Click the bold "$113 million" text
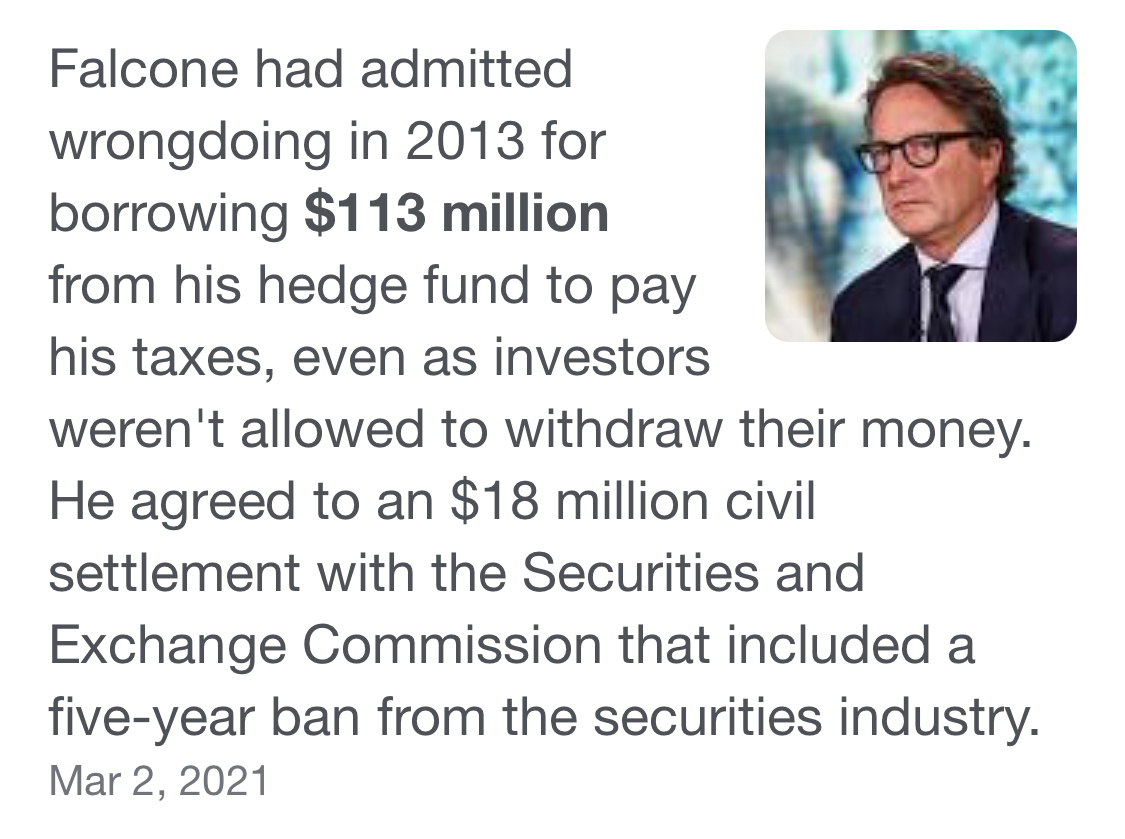This screenshot has height=839, width=1125. coord(456,214)
